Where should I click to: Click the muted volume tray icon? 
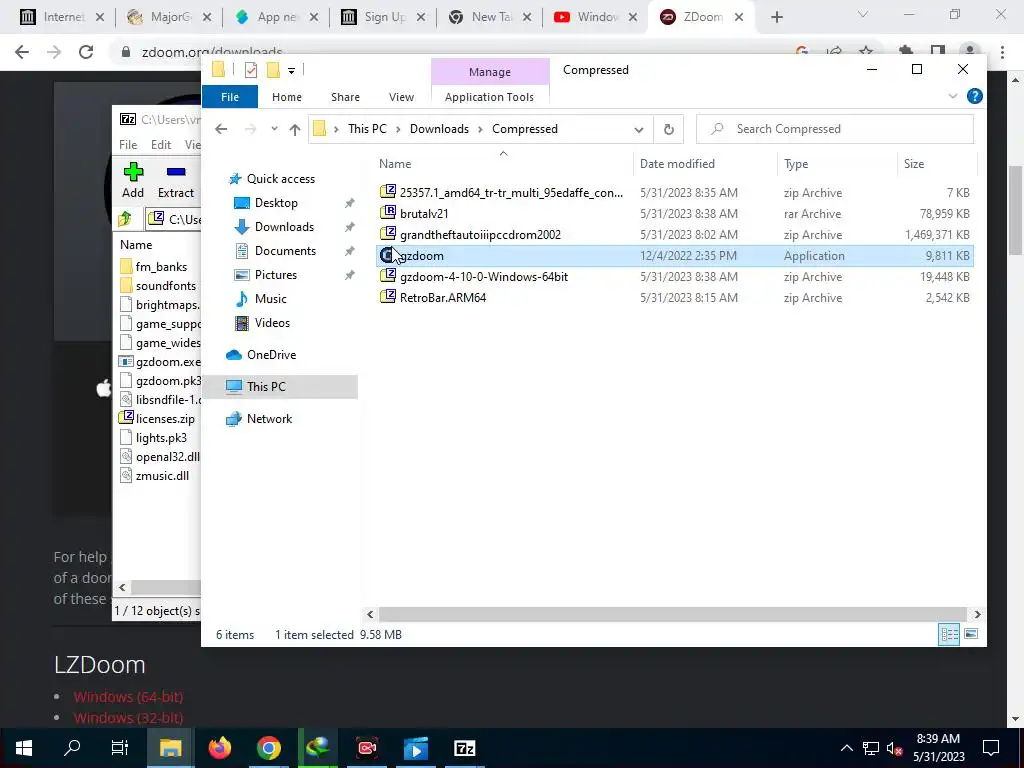click(x=894, y=749)
